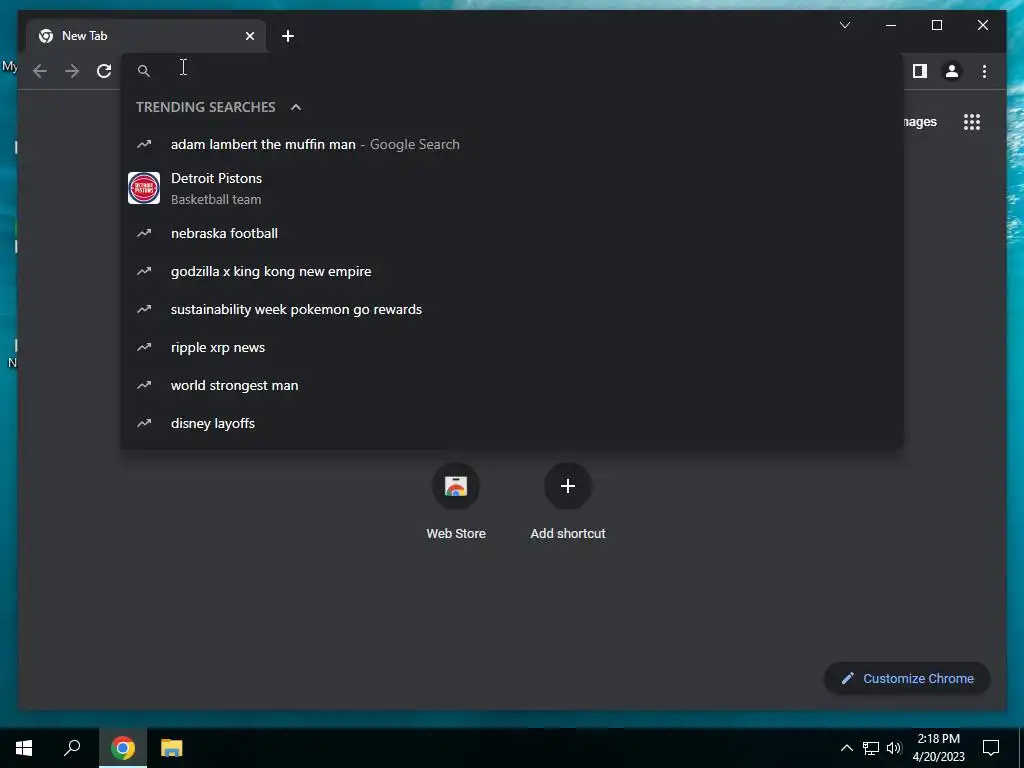Image resolution: width=1024 pixels, height=768 pixels.
Task: Select the ripple xrp news suggestion
Action: 512,347
